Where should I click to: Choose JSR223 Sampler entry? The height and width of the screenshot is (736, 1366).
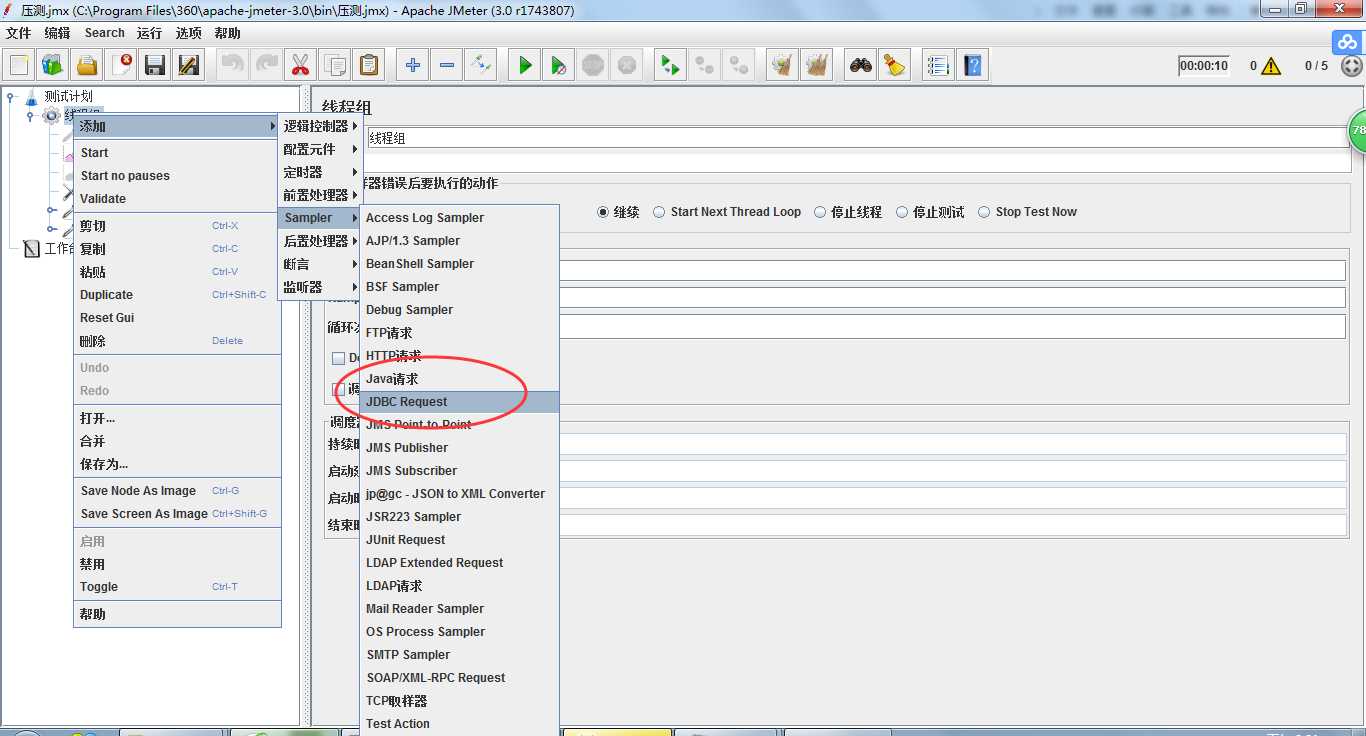459,517
